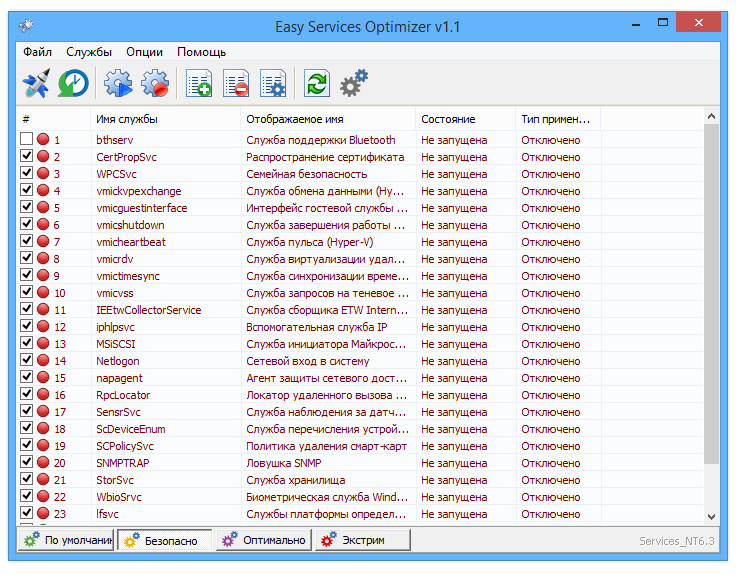Viewport: 739px width, 575px height.
Task: Click red status dot of Netlogon row
Action: [43, 360]
